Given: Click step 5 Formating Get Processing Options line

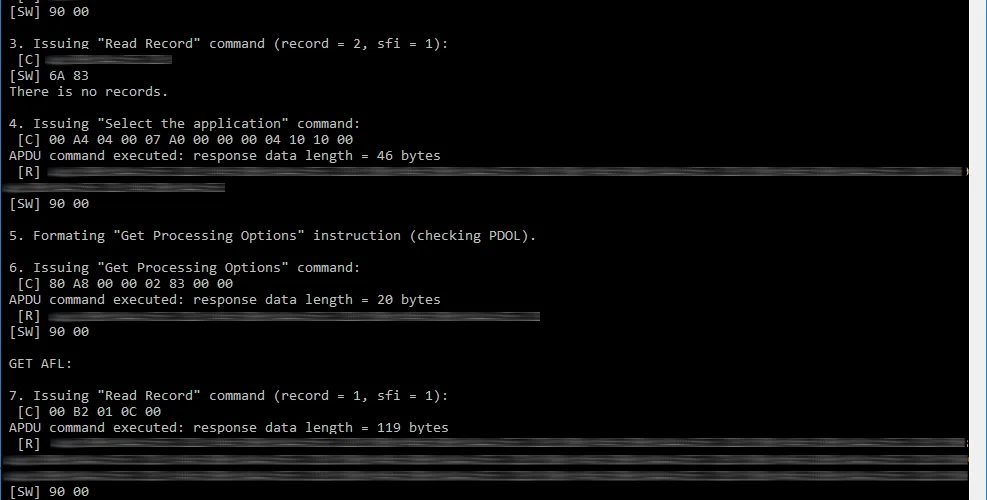Looking at the screenshot, I should (x=273, y=236).
